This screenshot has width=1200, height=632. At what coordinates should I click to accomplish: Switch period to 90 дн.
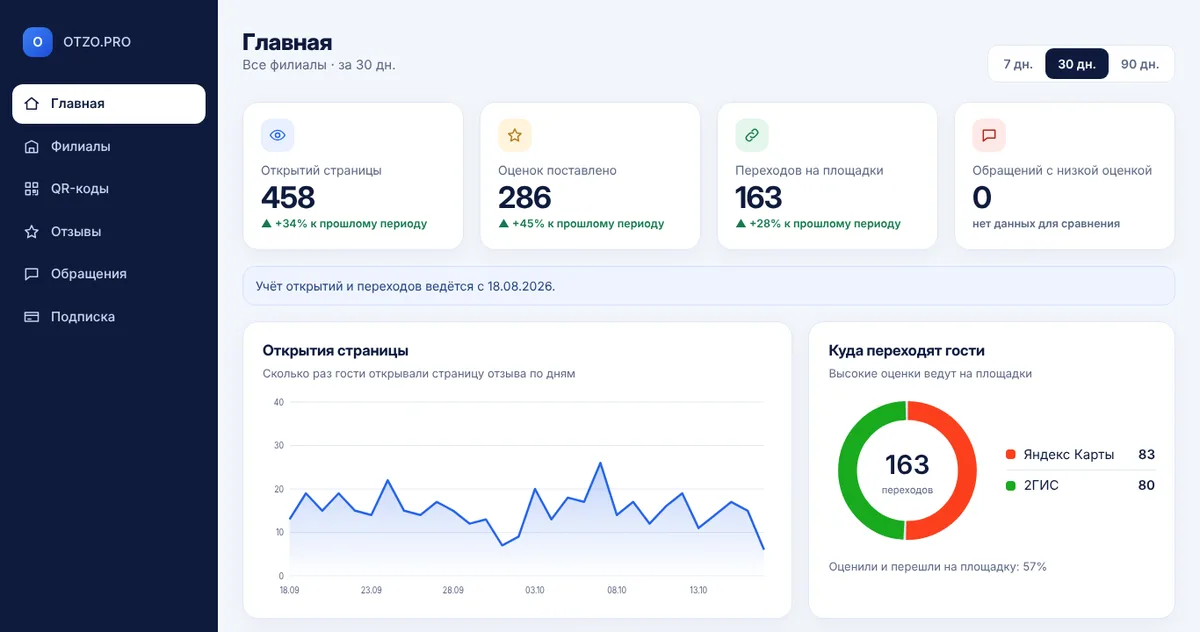[x=1140, y=64]
